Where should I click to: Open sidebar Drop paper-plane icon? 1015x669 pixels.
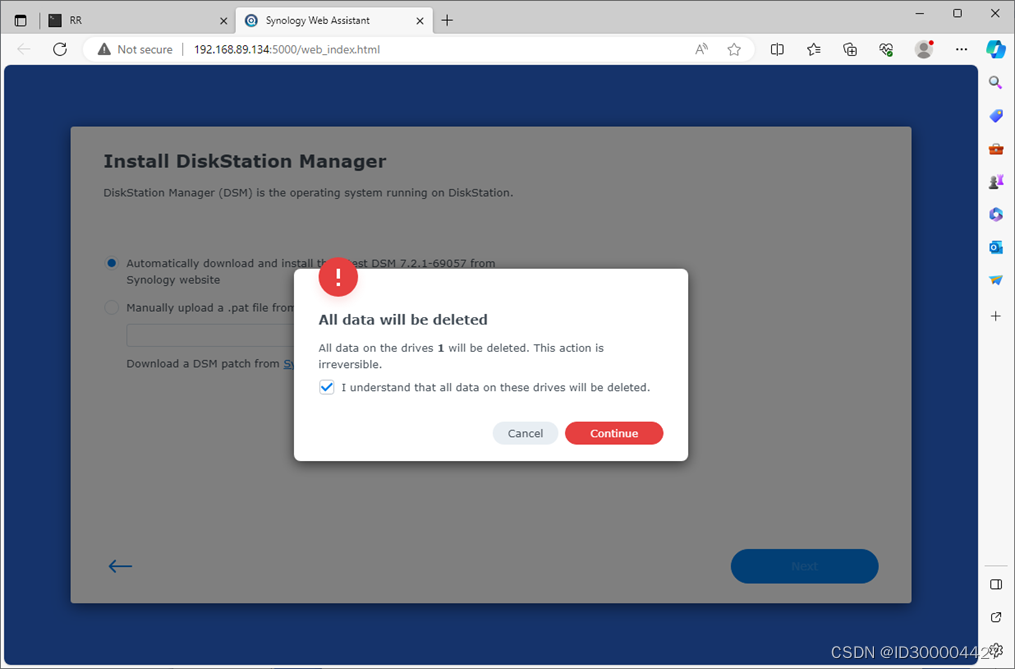coord(996,280)
